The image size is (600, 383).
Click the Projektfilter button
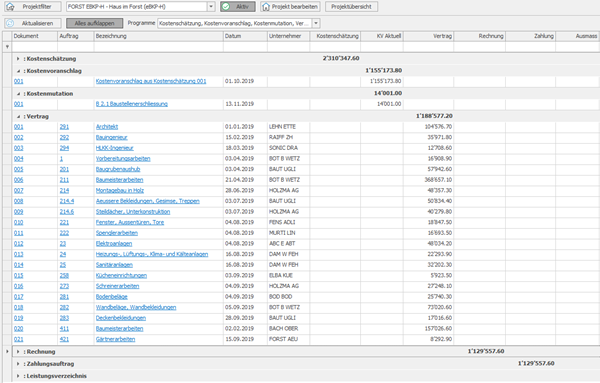tap(33, 7)
